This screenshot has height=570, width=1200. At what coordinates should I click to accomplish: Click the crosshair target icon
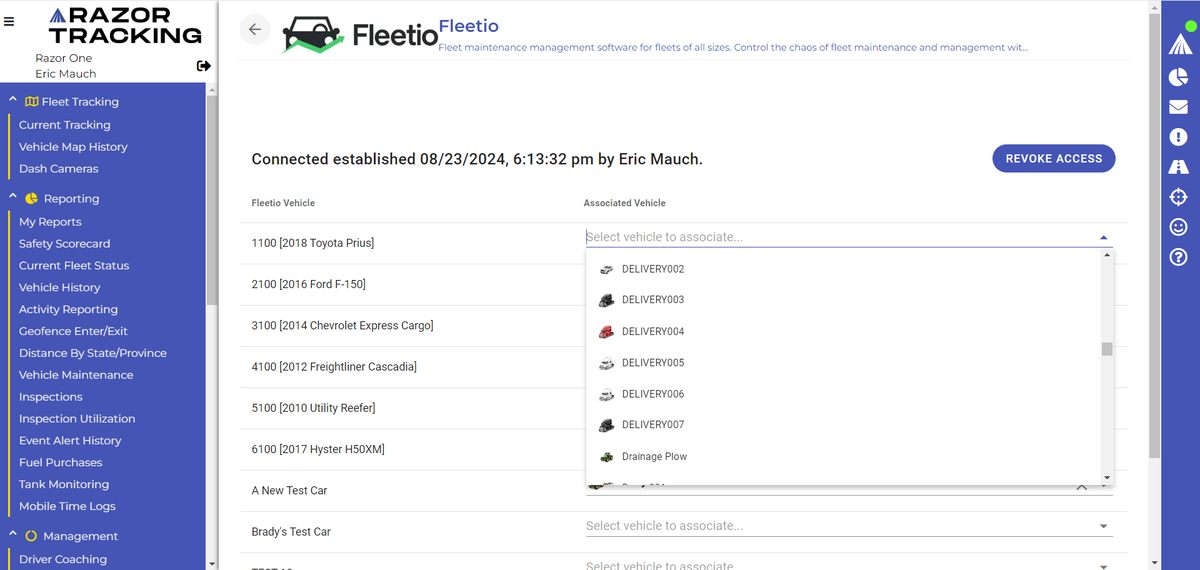pos(1178,197)
